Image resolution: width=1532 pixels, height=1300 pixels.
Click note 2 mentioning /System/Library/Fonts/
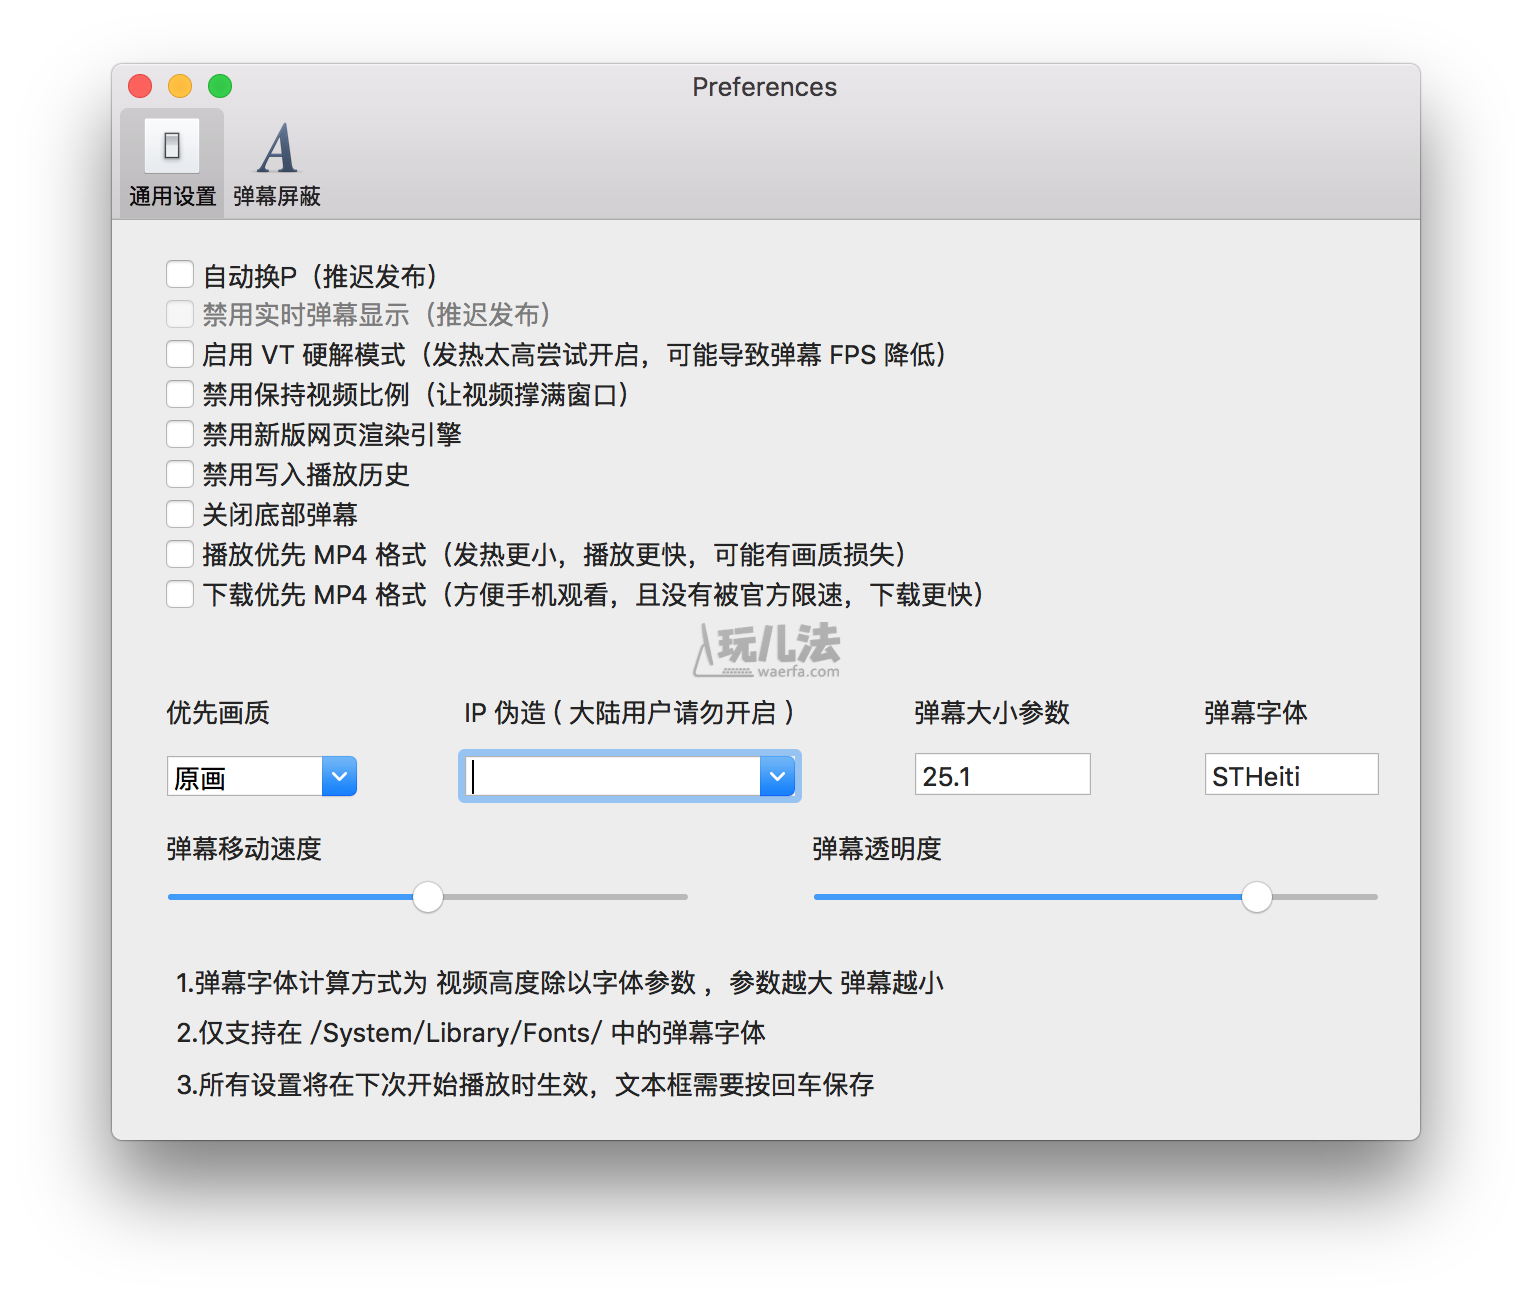[x=471, y=1033]
